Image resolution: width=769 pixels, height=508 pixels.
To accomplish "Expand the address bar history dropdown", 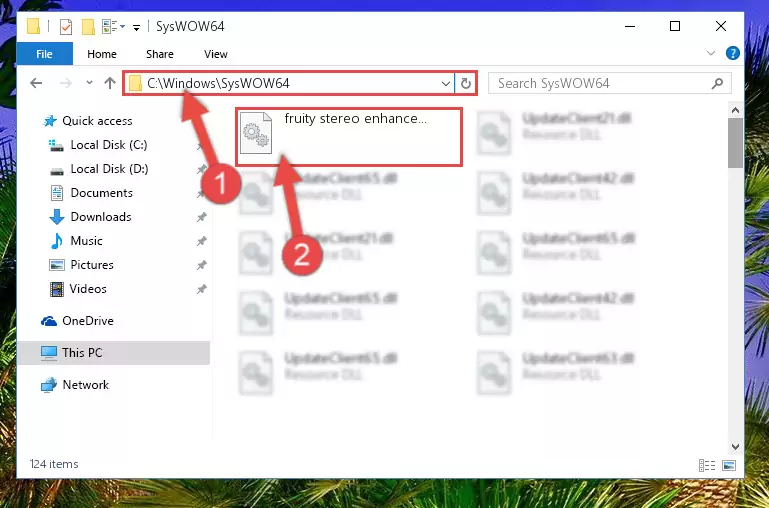I will pos(446,84).
